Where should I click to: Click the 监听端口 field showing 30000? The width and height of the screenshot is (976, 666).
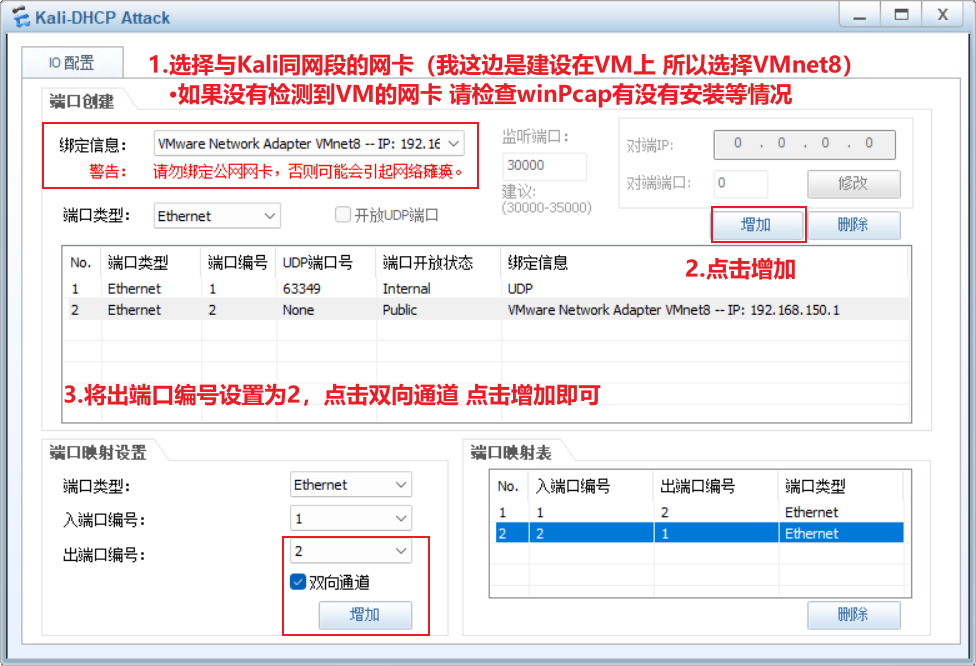[544, 166]
